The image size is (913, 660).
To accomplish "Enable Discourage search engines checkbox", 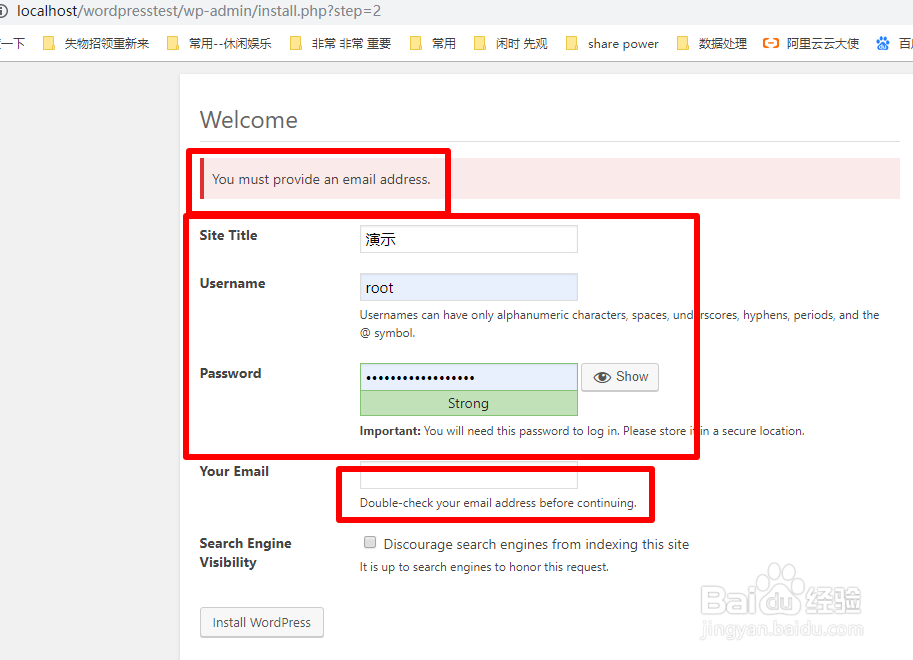I will click(x=370, y=542).
